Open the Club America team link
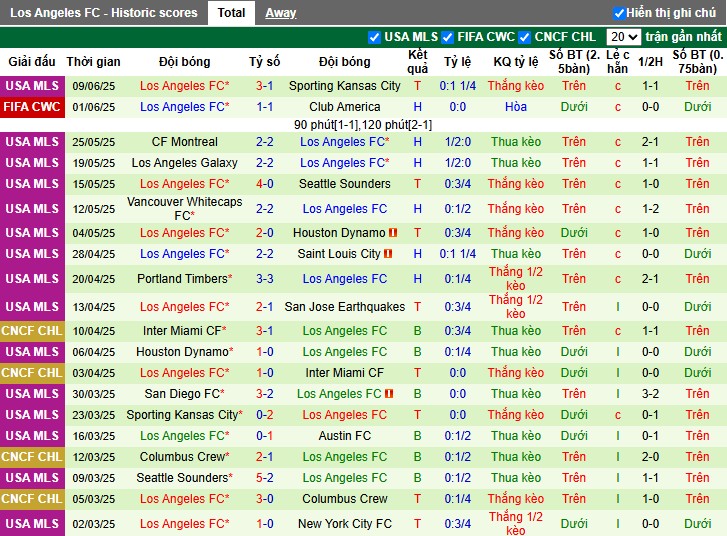 (344, 107)
